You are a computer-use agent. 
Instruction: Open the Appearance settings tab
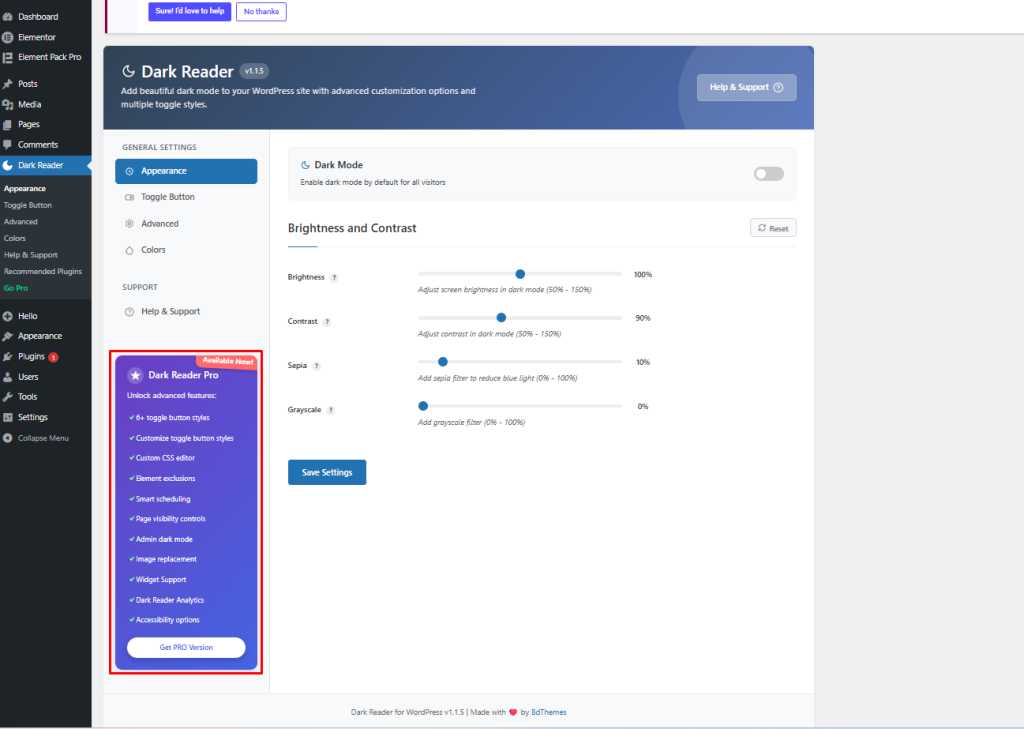186,171
